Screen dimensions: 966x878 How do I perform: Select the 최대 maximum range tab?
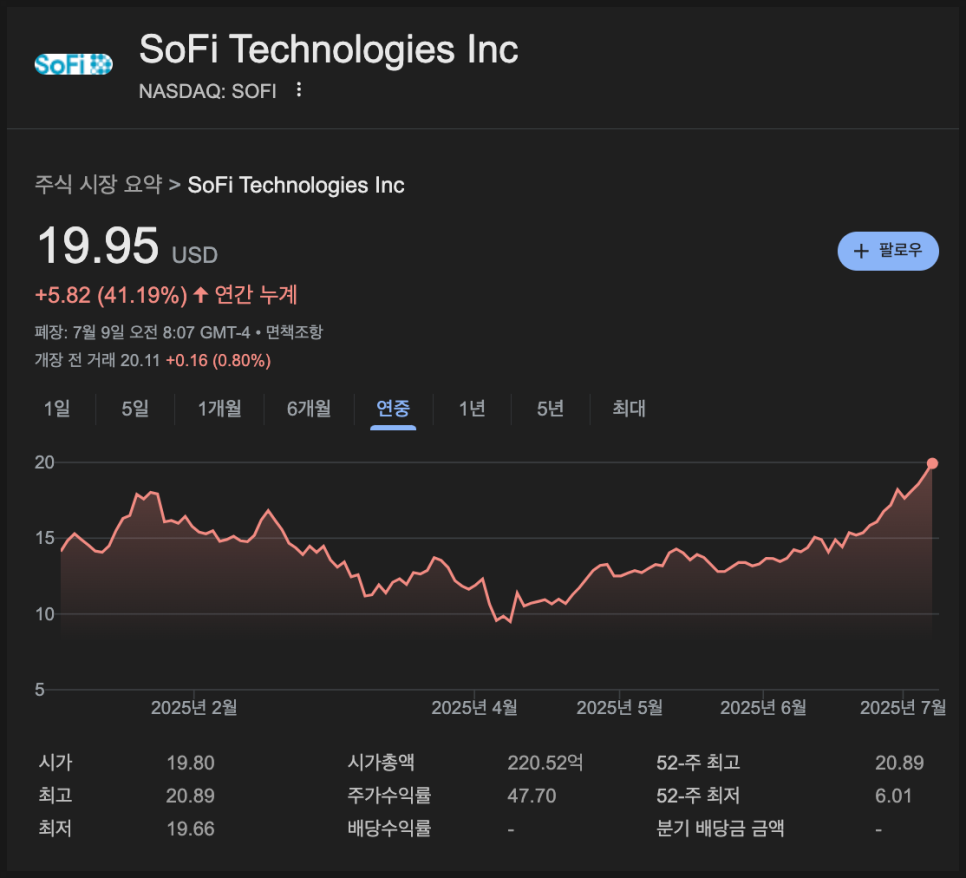pyautogui.click(x=628, y=409)
